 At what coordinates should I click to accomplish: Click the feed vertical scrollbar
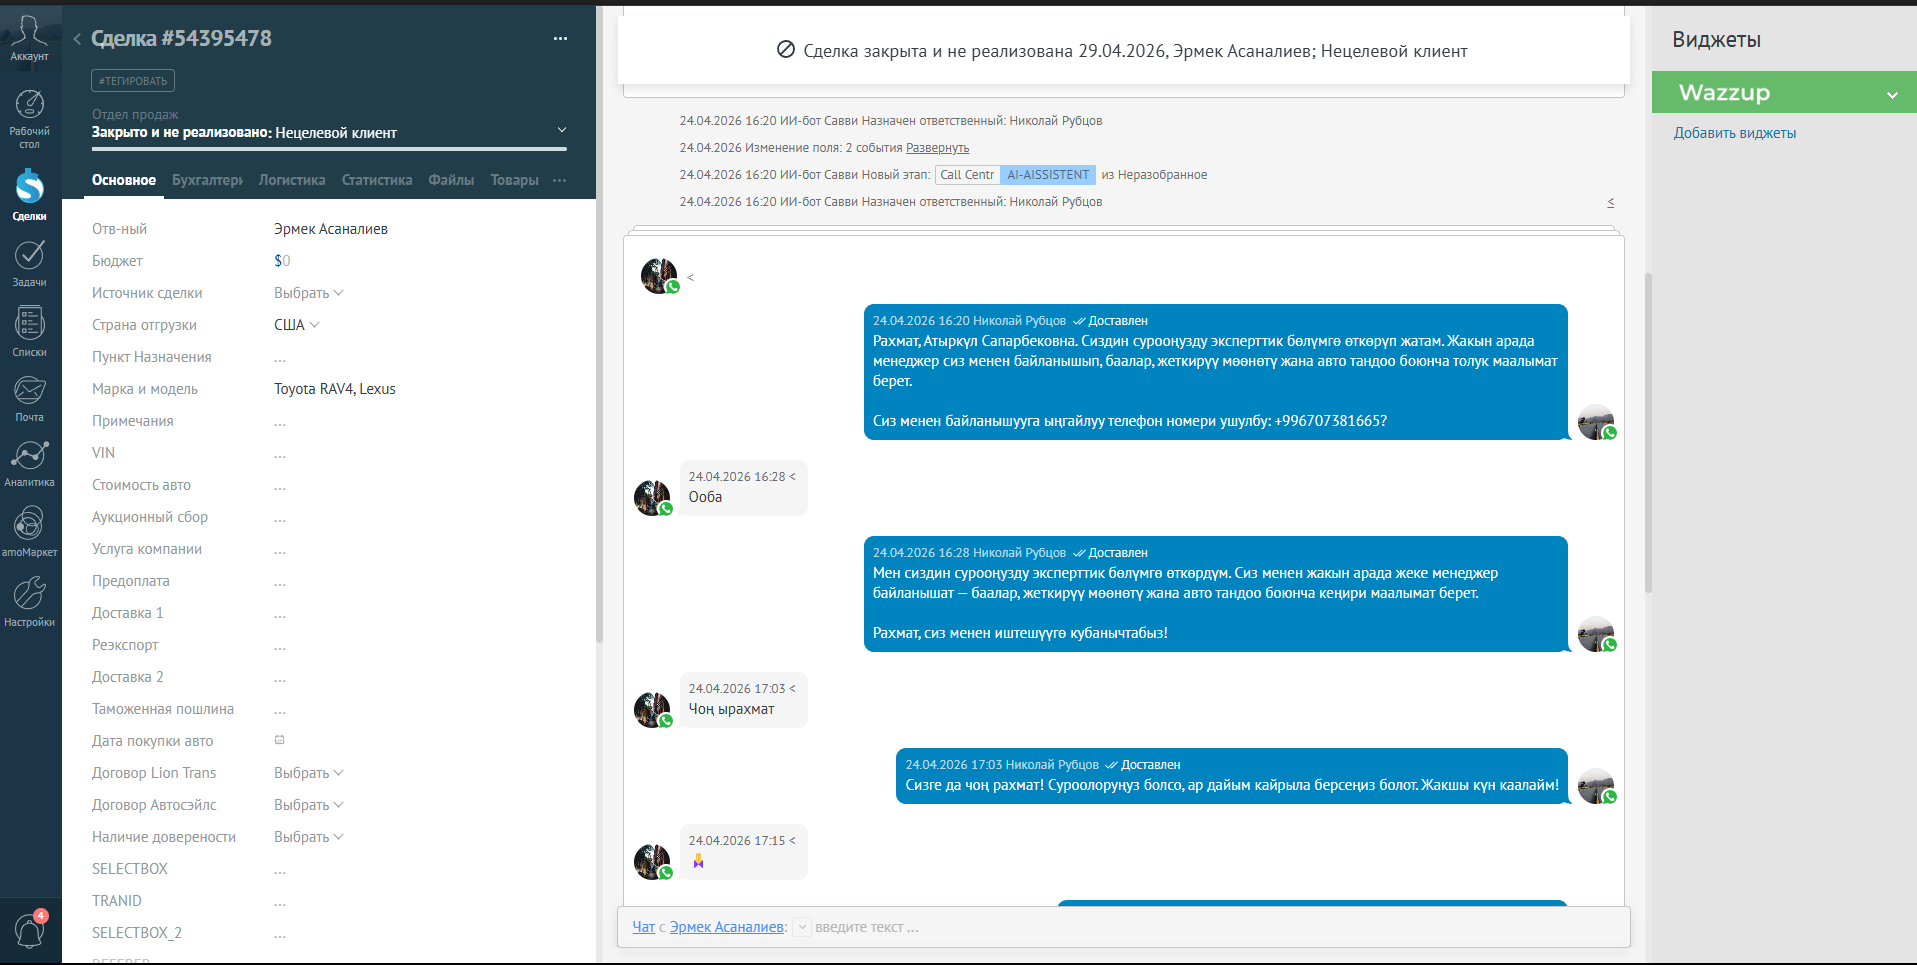pos(1648,432)
